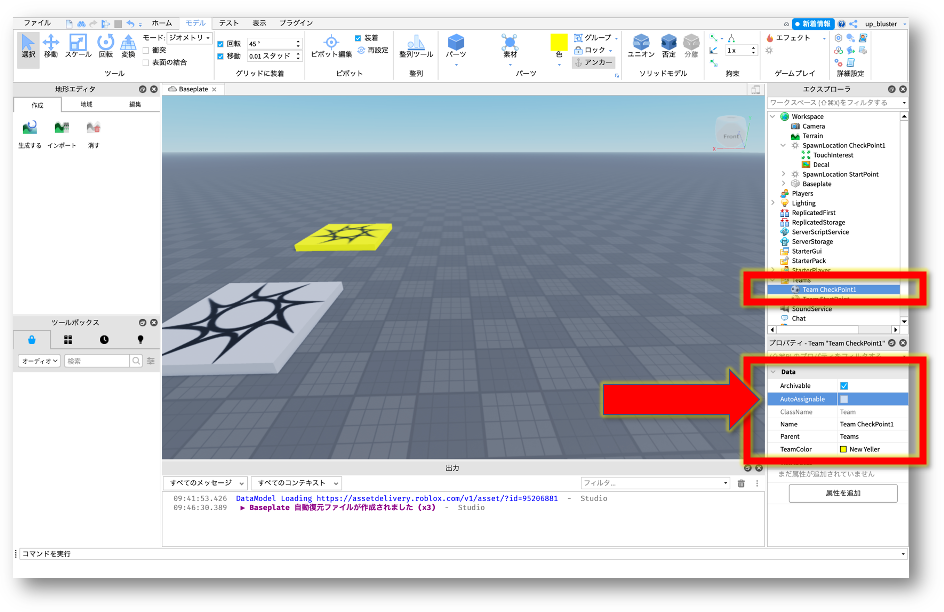
Task: Toggle the pivot 装着 snap checkbox
Action: (x=358, y=38)
